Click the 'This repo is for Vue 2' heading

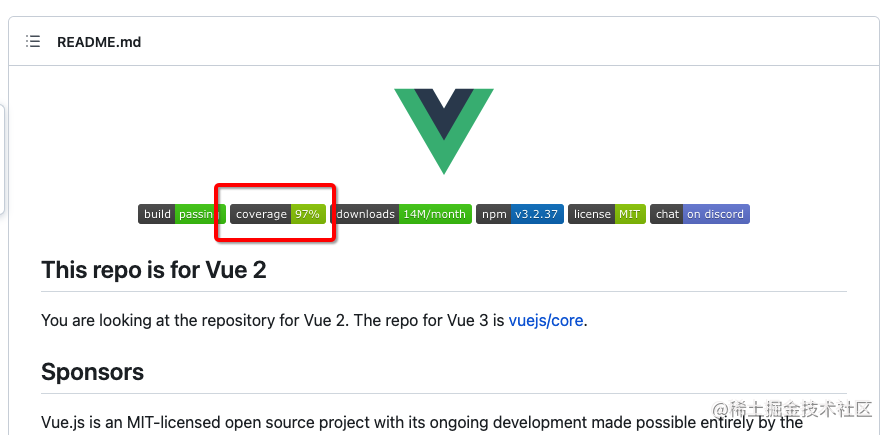click(154, 270)
